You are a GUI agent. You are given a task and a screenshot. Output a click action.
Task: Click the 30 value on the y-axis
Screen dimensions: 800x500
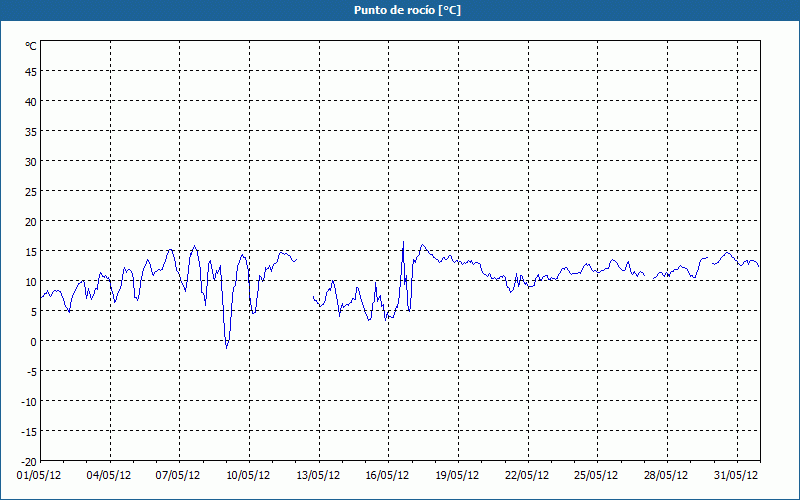31,162
